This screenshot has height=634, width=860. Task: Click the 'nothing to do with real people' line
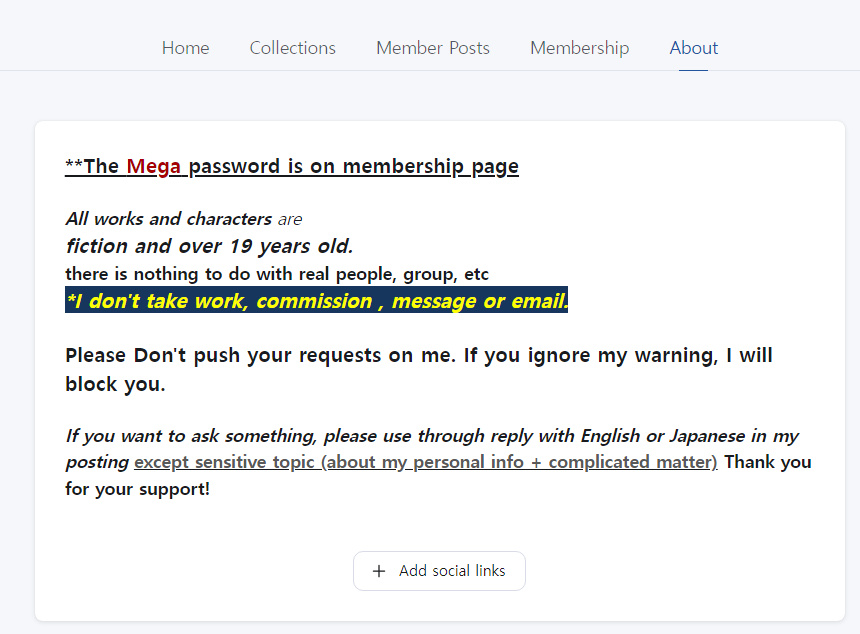tap(277, 274)
